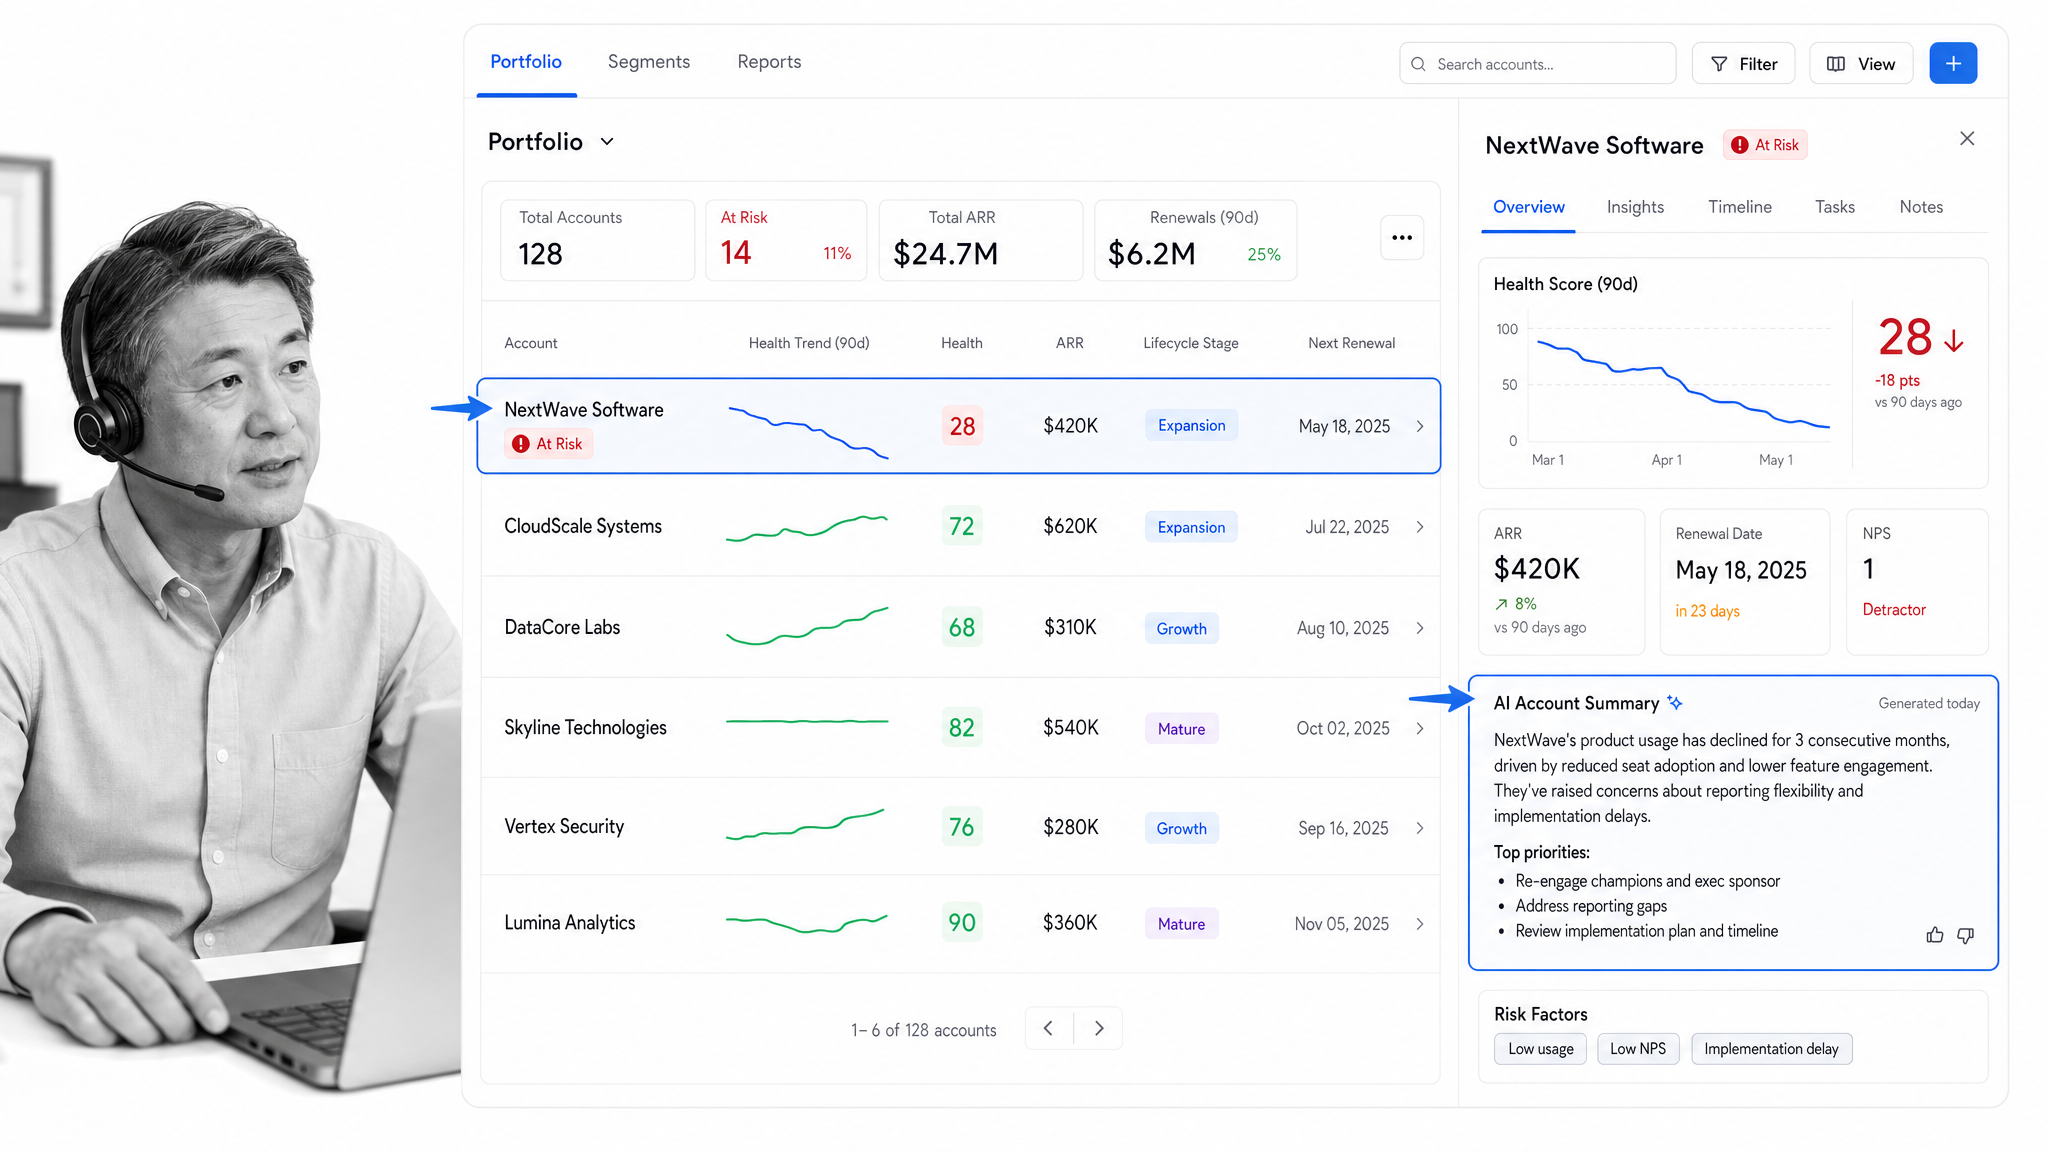
Task: Expand the Portfolio heading dropdown chevron
Action: (607, 142)
